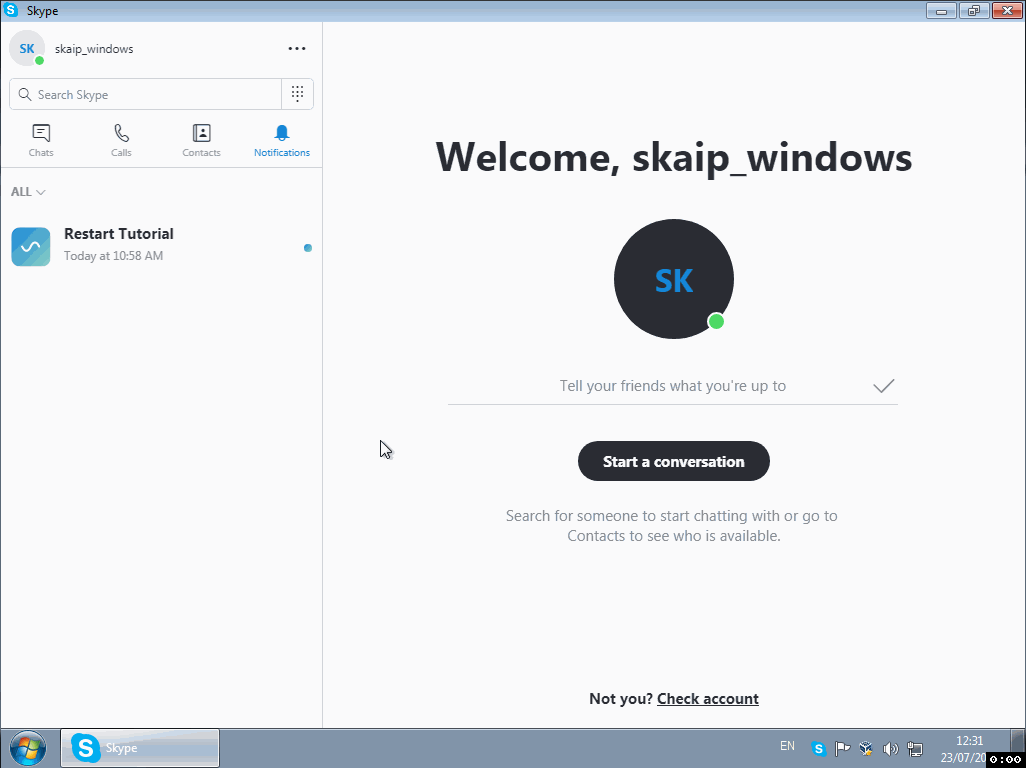Viewport: 1026px width, 768px height.
Task: Click the EN language indicator
Action: pos(787,746)
